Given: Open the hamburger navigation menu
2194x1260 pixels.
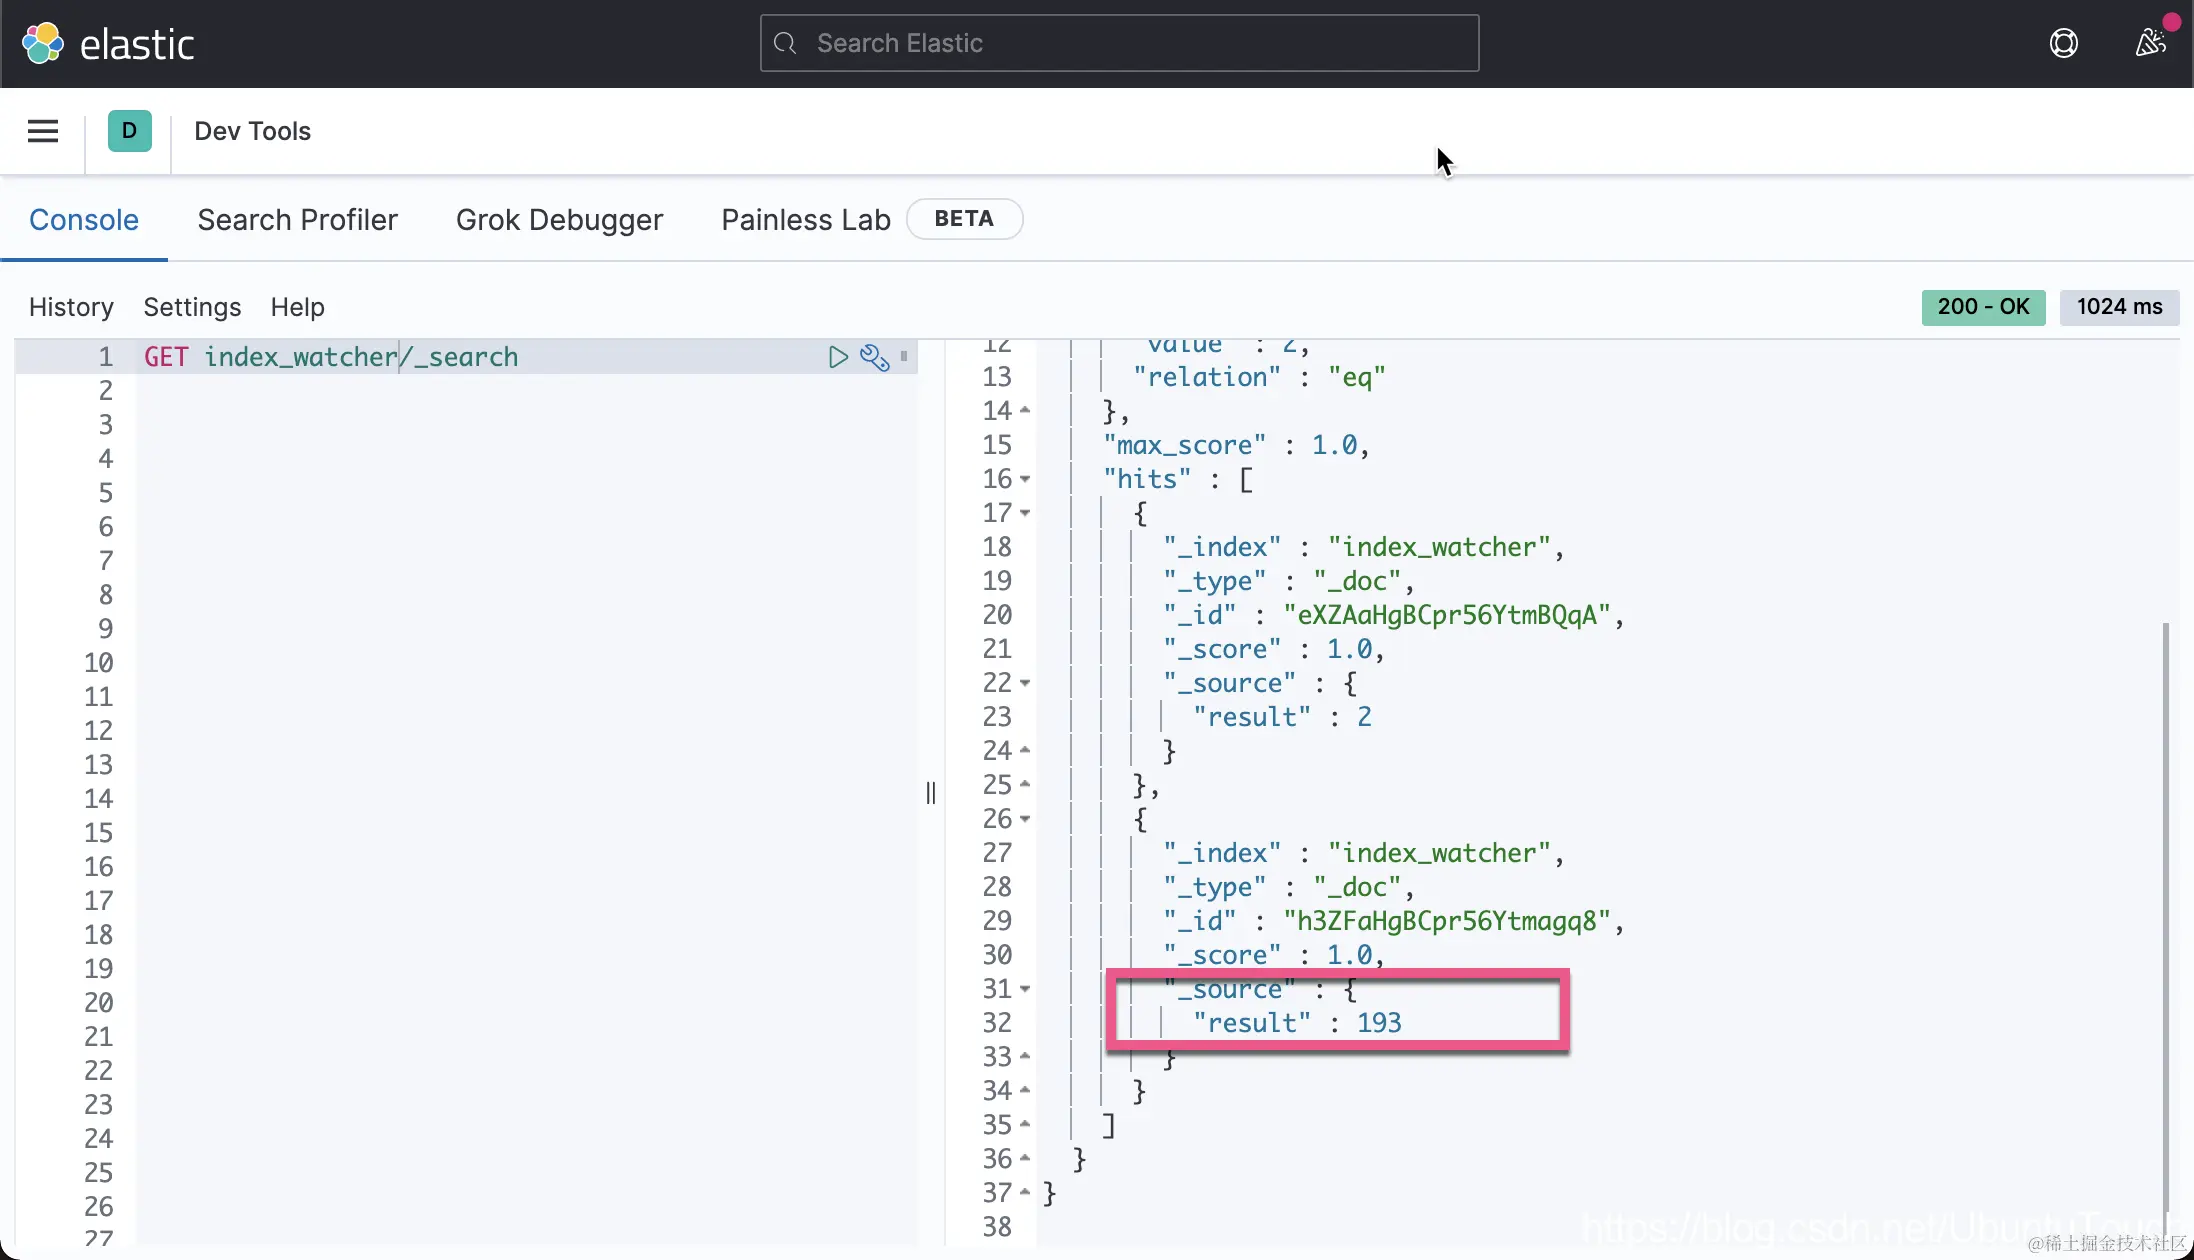Looking at the screenshot, I should click(43, 131).
